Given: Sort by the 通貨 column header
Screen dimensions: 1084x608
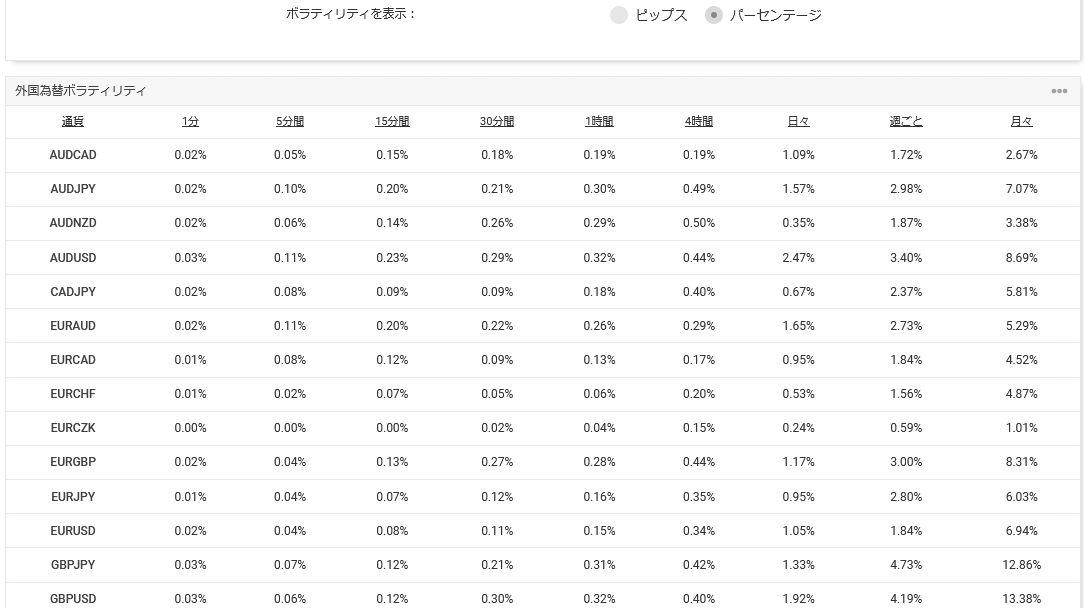Looking at the screenshot, I should [73, 121].
